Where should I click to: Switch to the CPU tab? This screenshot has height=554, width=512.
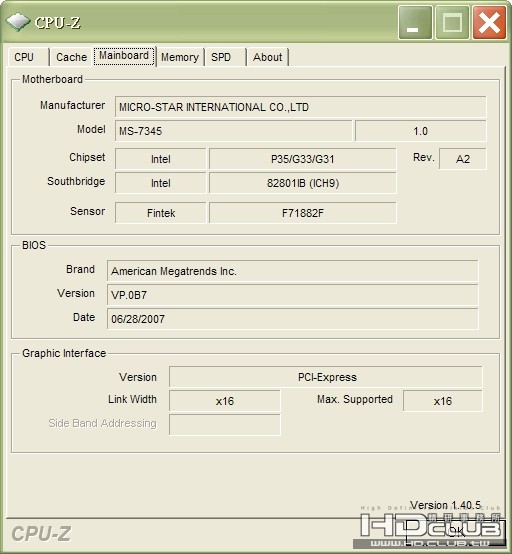coord(28,57)
